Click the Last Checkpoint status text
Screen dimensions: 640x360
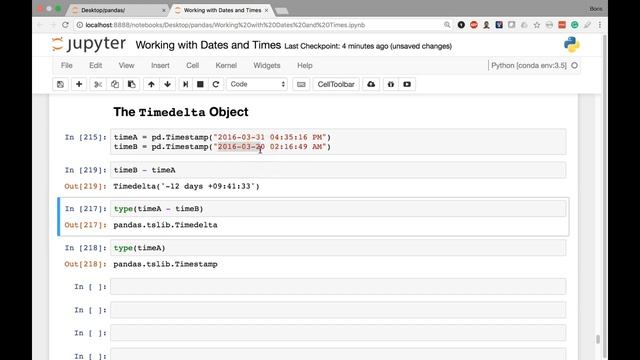click(368, 46)
